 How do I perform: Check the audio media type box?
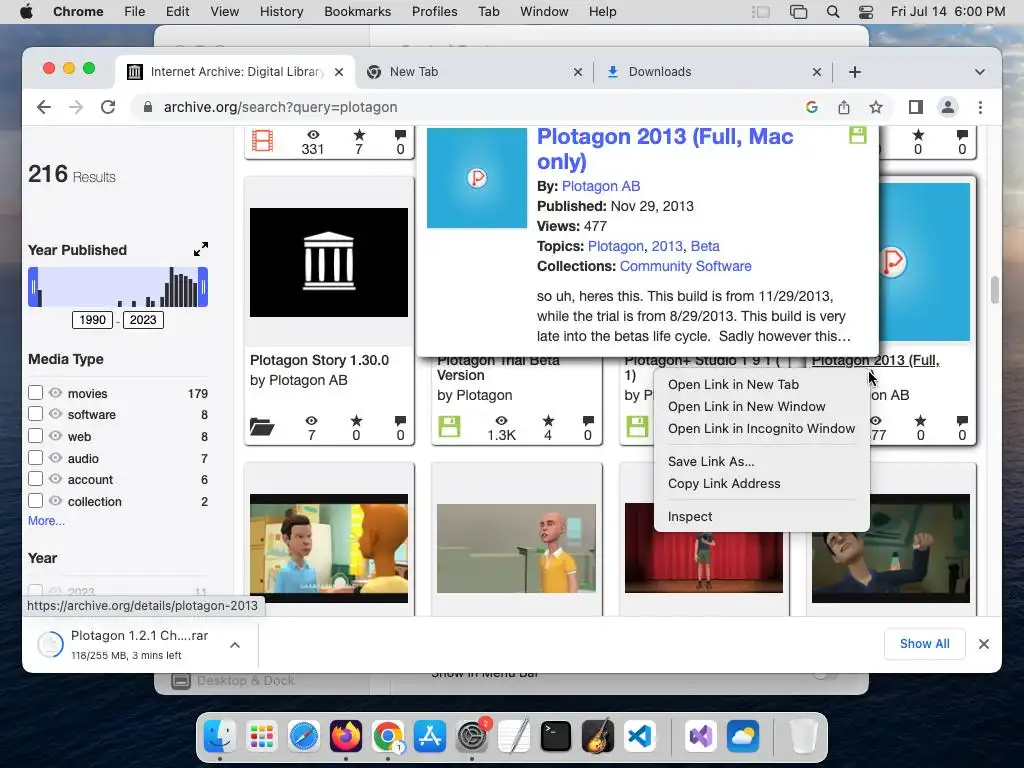[x=35, y=458]
